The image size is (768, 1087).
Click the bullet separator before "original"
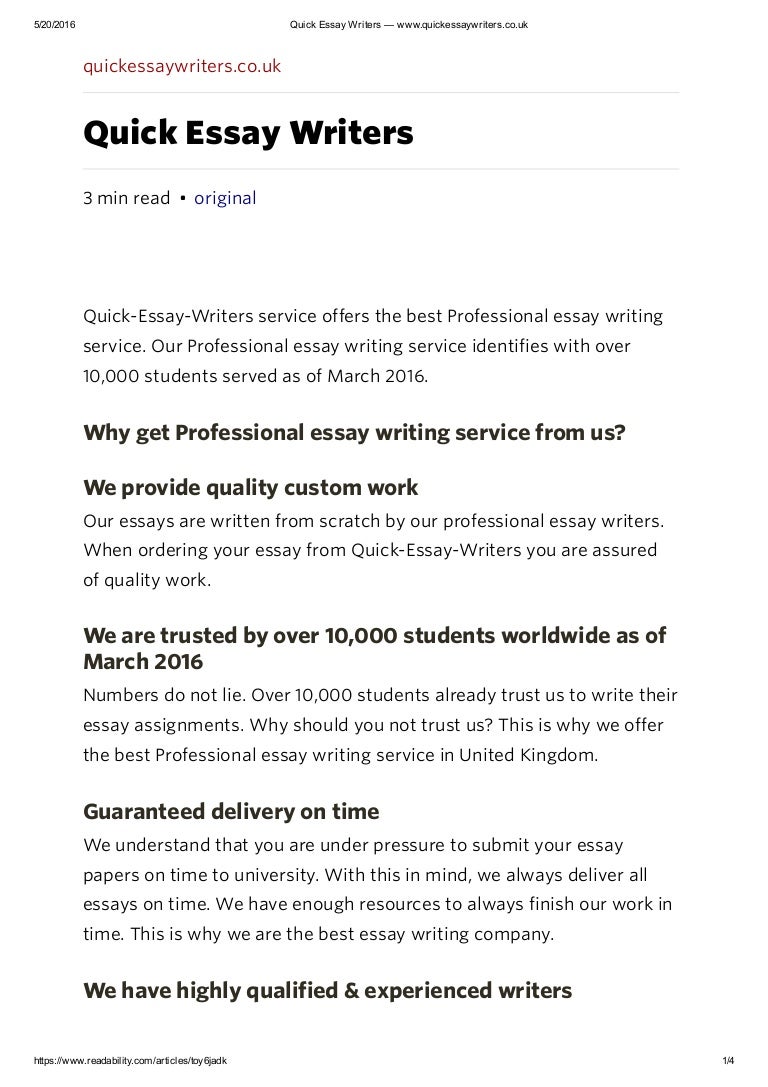click(183, 198)
